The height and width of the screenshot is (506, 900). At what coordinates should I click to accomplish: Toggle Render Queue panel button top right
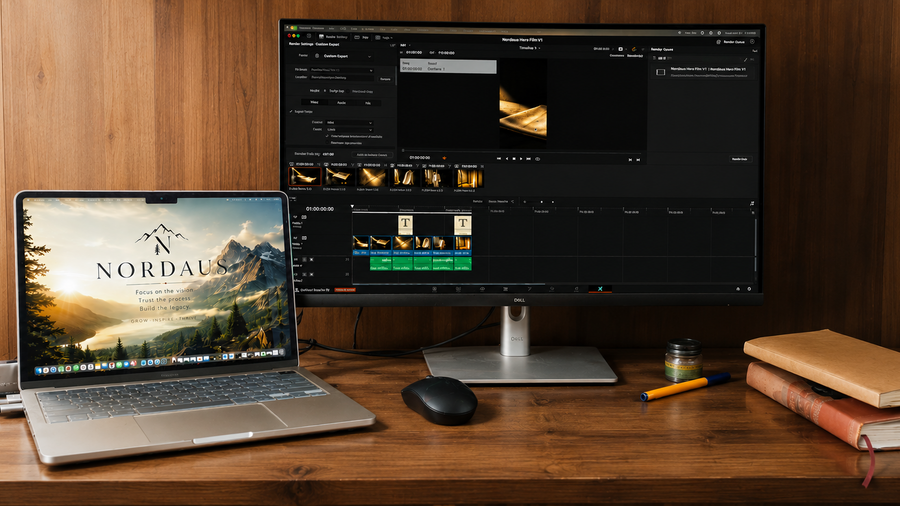732,42
